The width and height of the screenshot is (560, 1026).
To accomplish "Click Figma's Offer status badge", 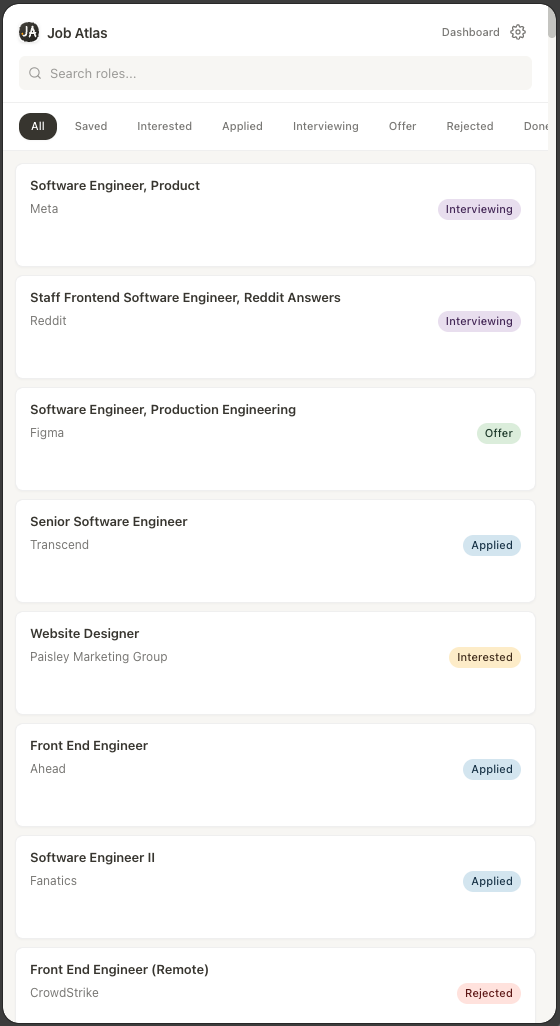I will click(x=499, y=433).
